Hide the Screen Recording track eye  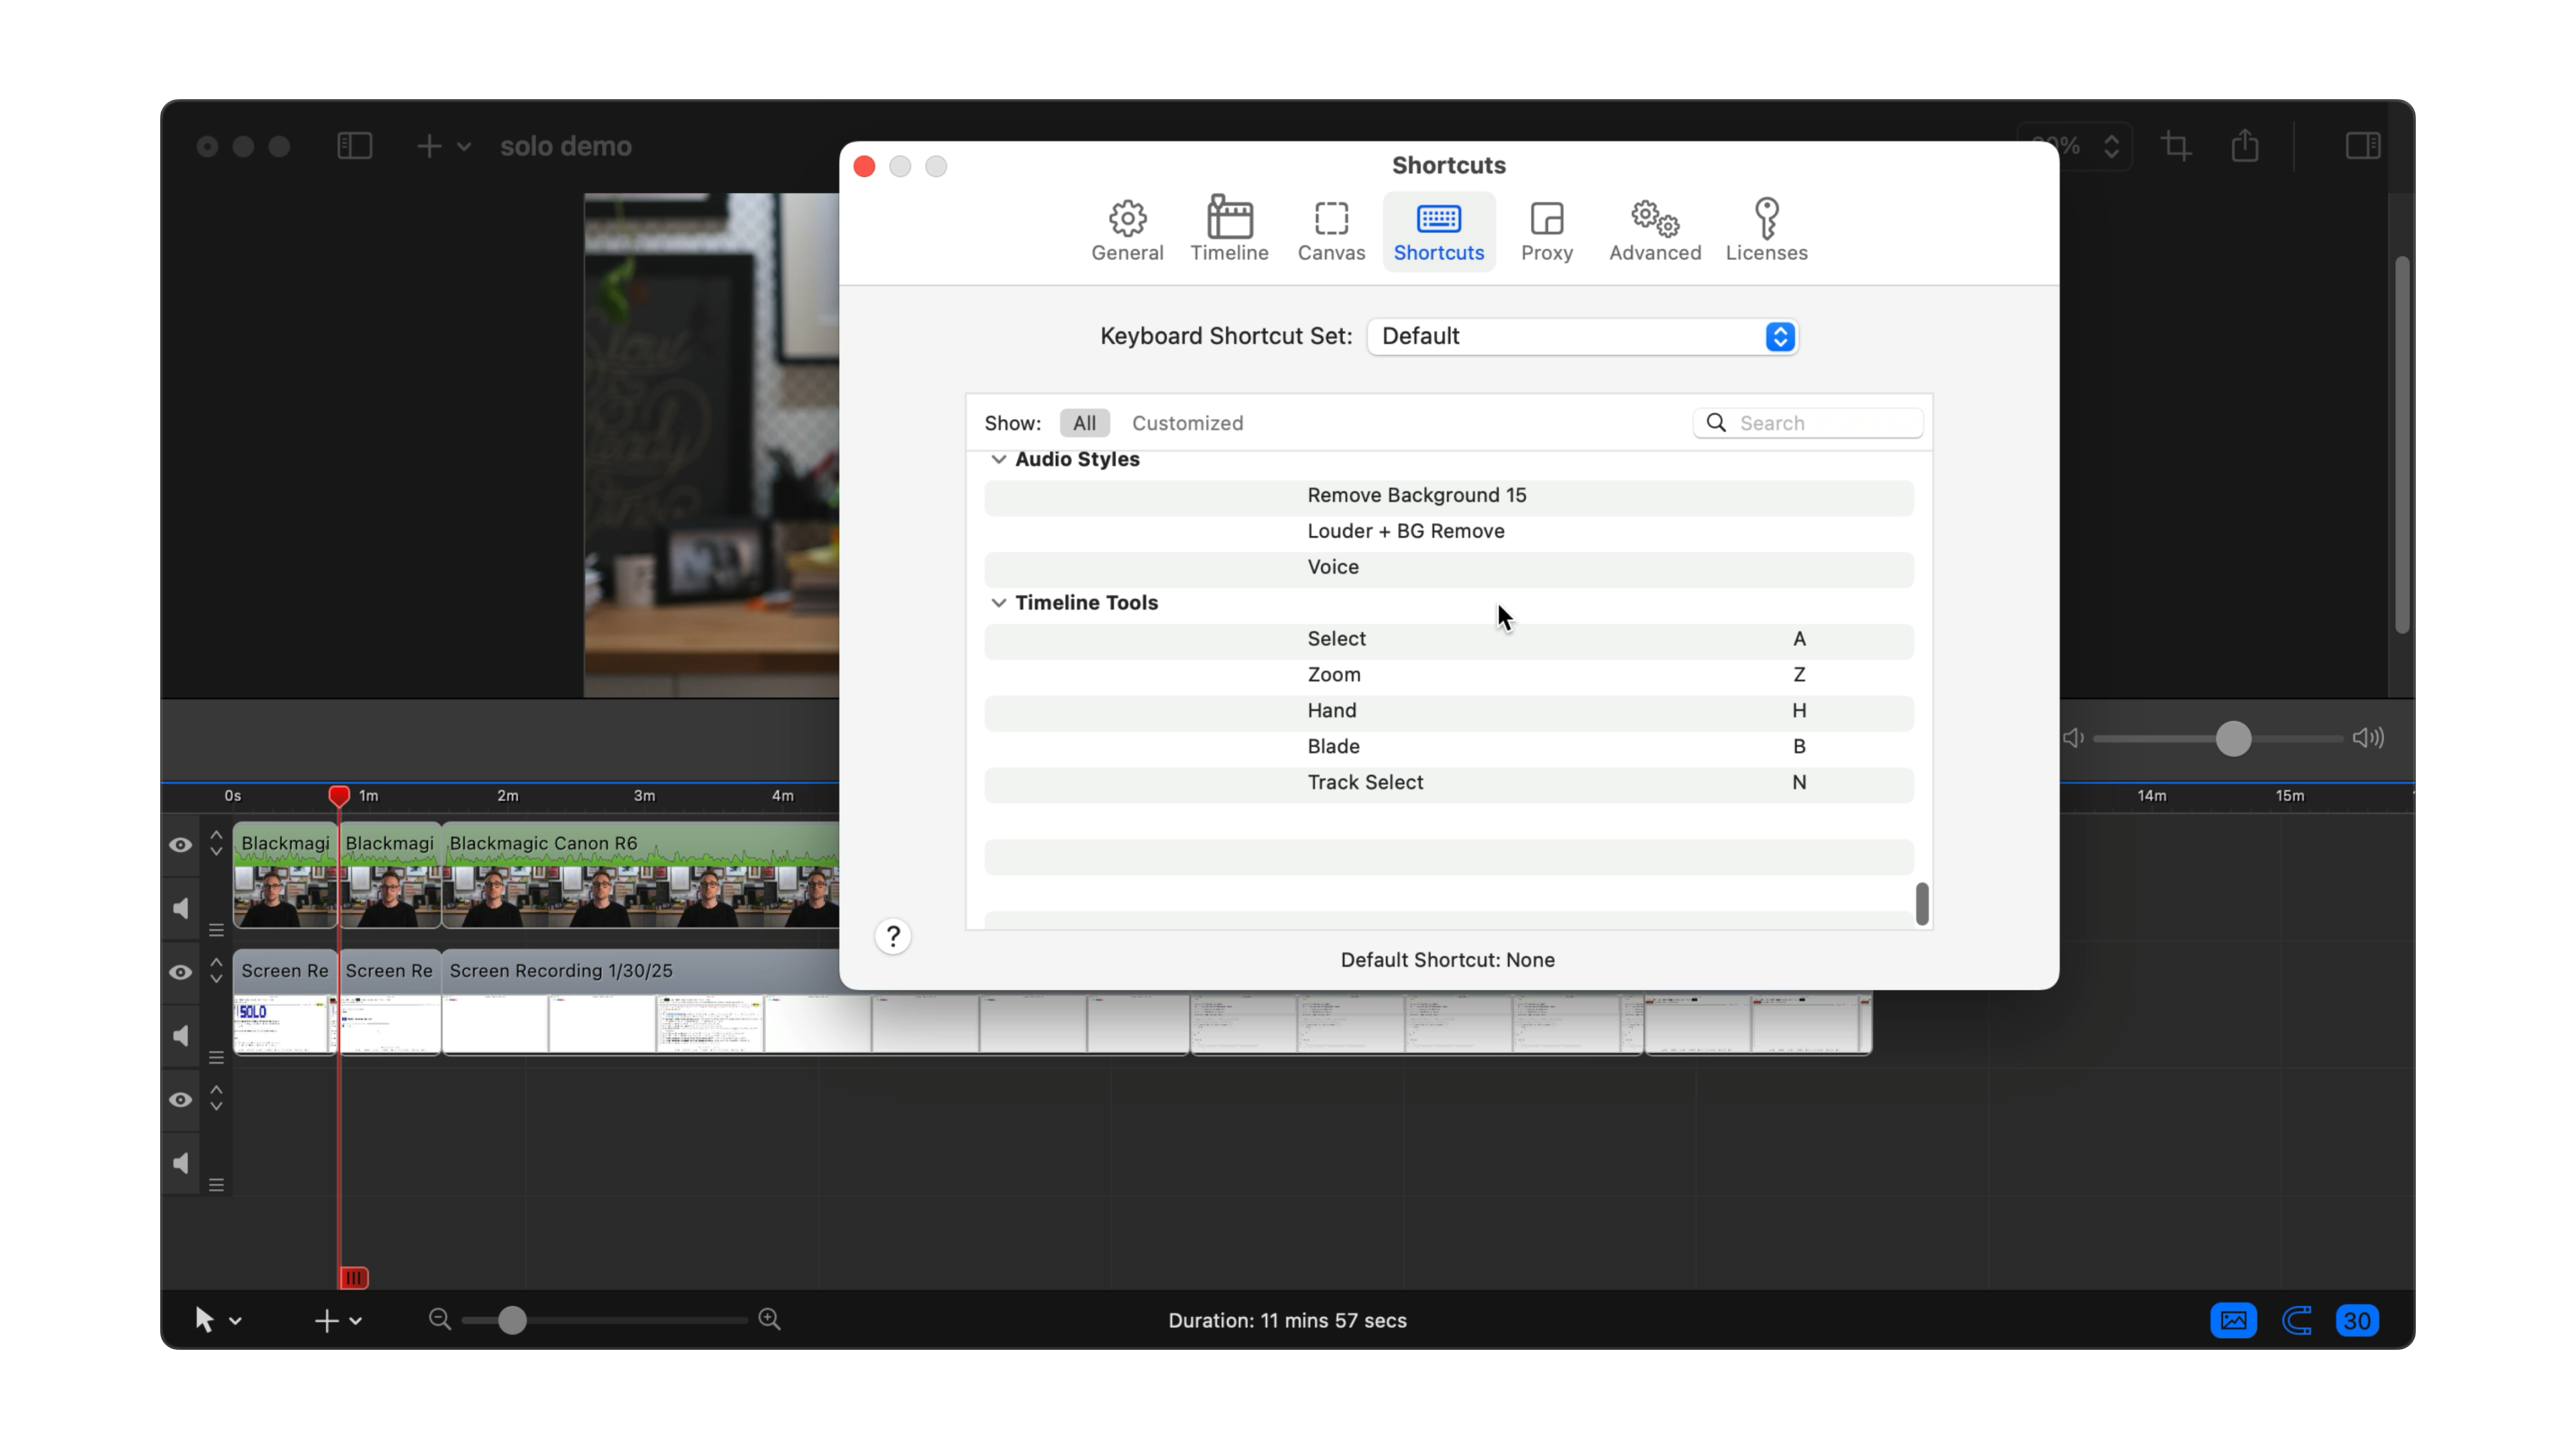[x=180, y=972]
